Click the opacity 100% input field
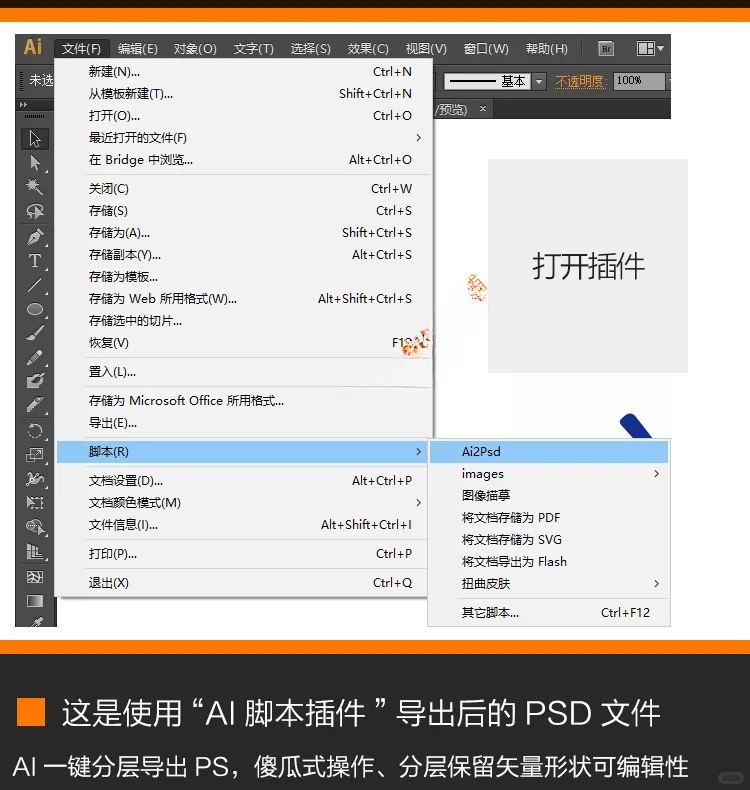 pyautogui.click(x=639, y=81)
